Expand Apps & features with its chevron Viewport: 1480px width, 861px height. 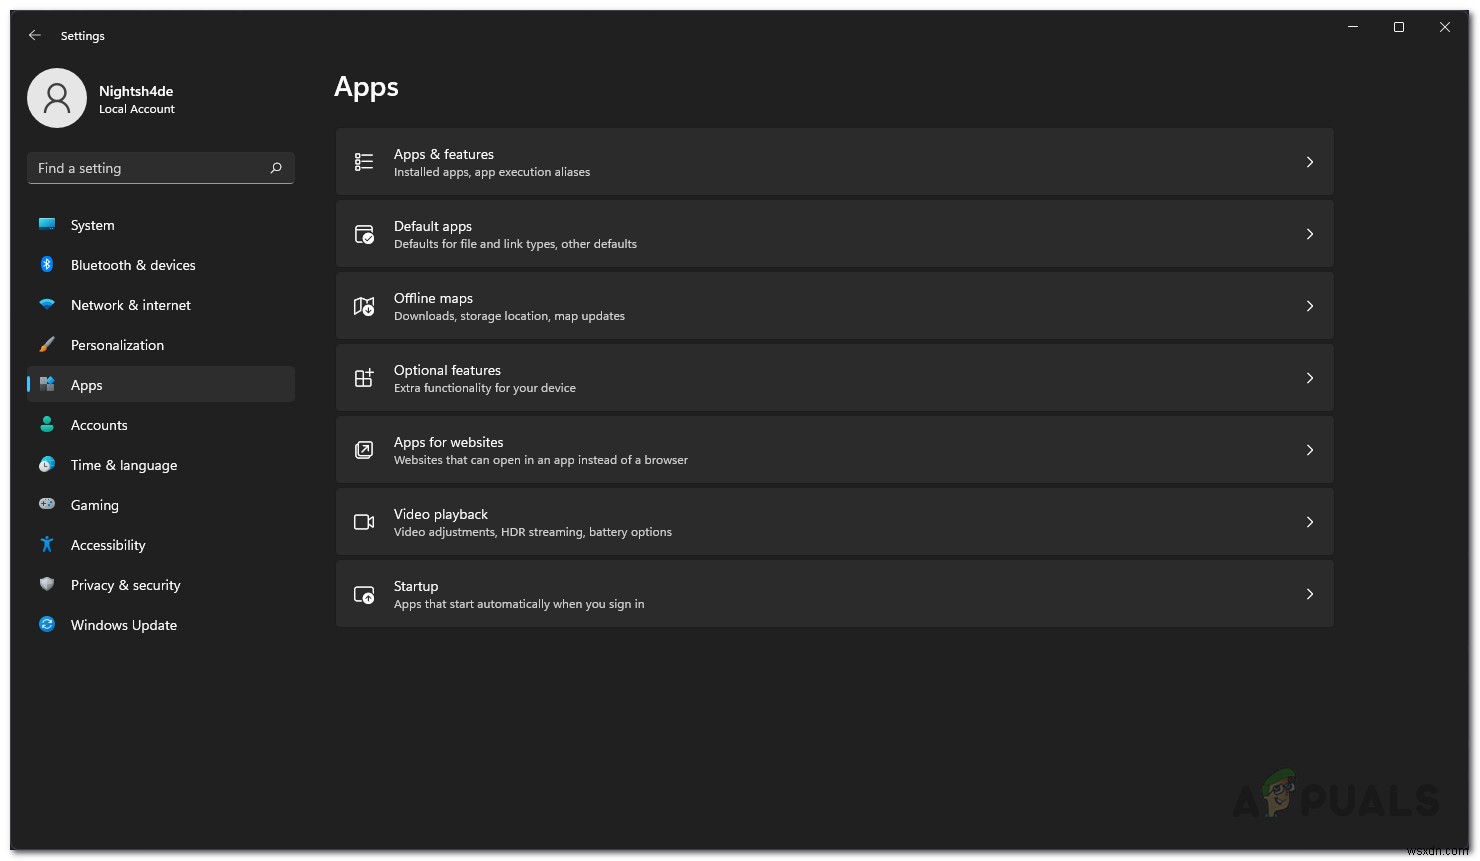coord(1310,161)
